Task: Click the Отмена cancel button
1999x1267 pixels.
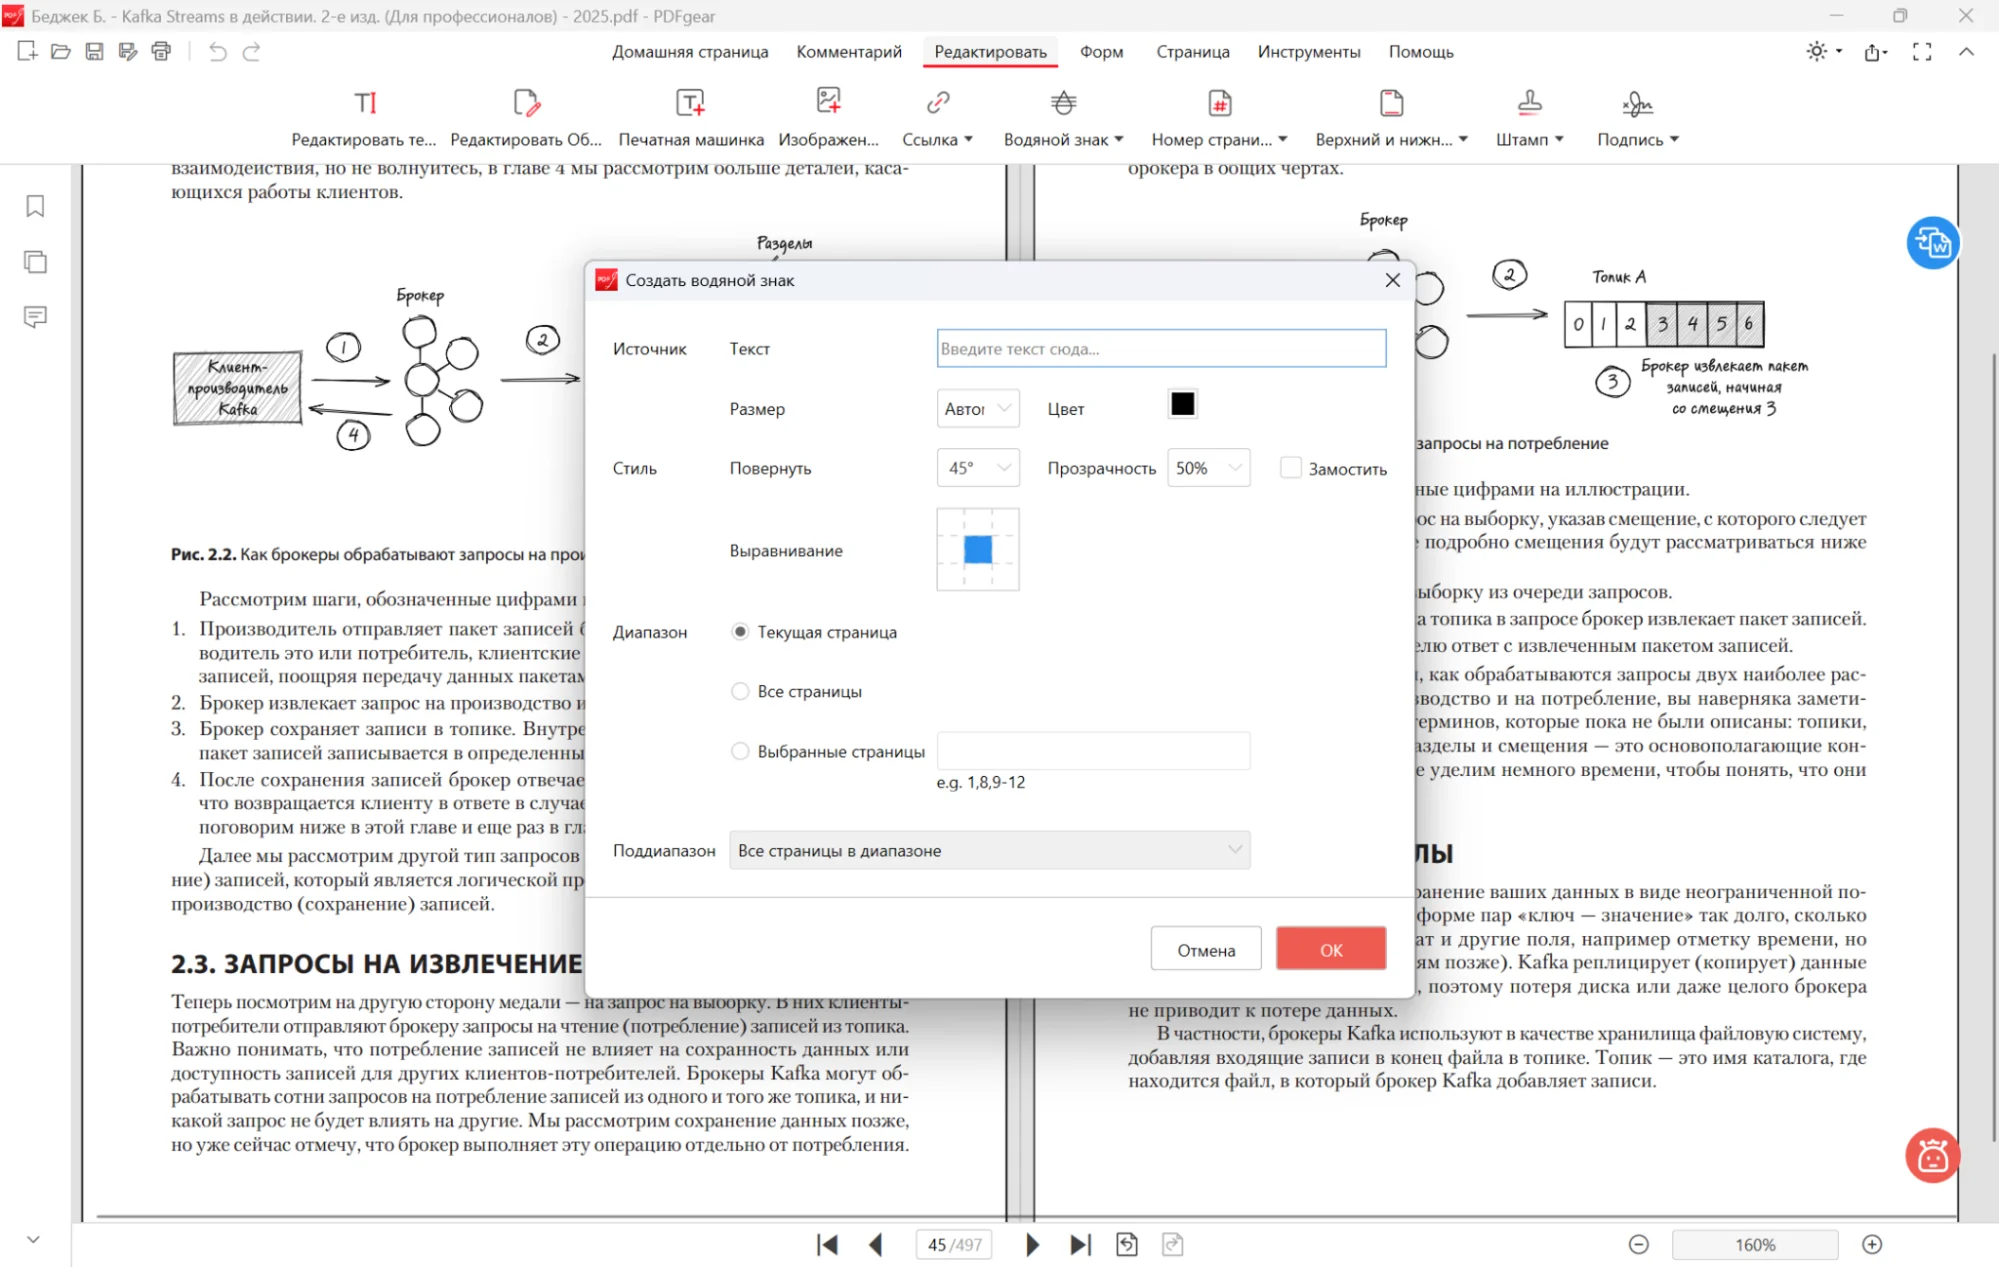Action: pos(1205,949)
